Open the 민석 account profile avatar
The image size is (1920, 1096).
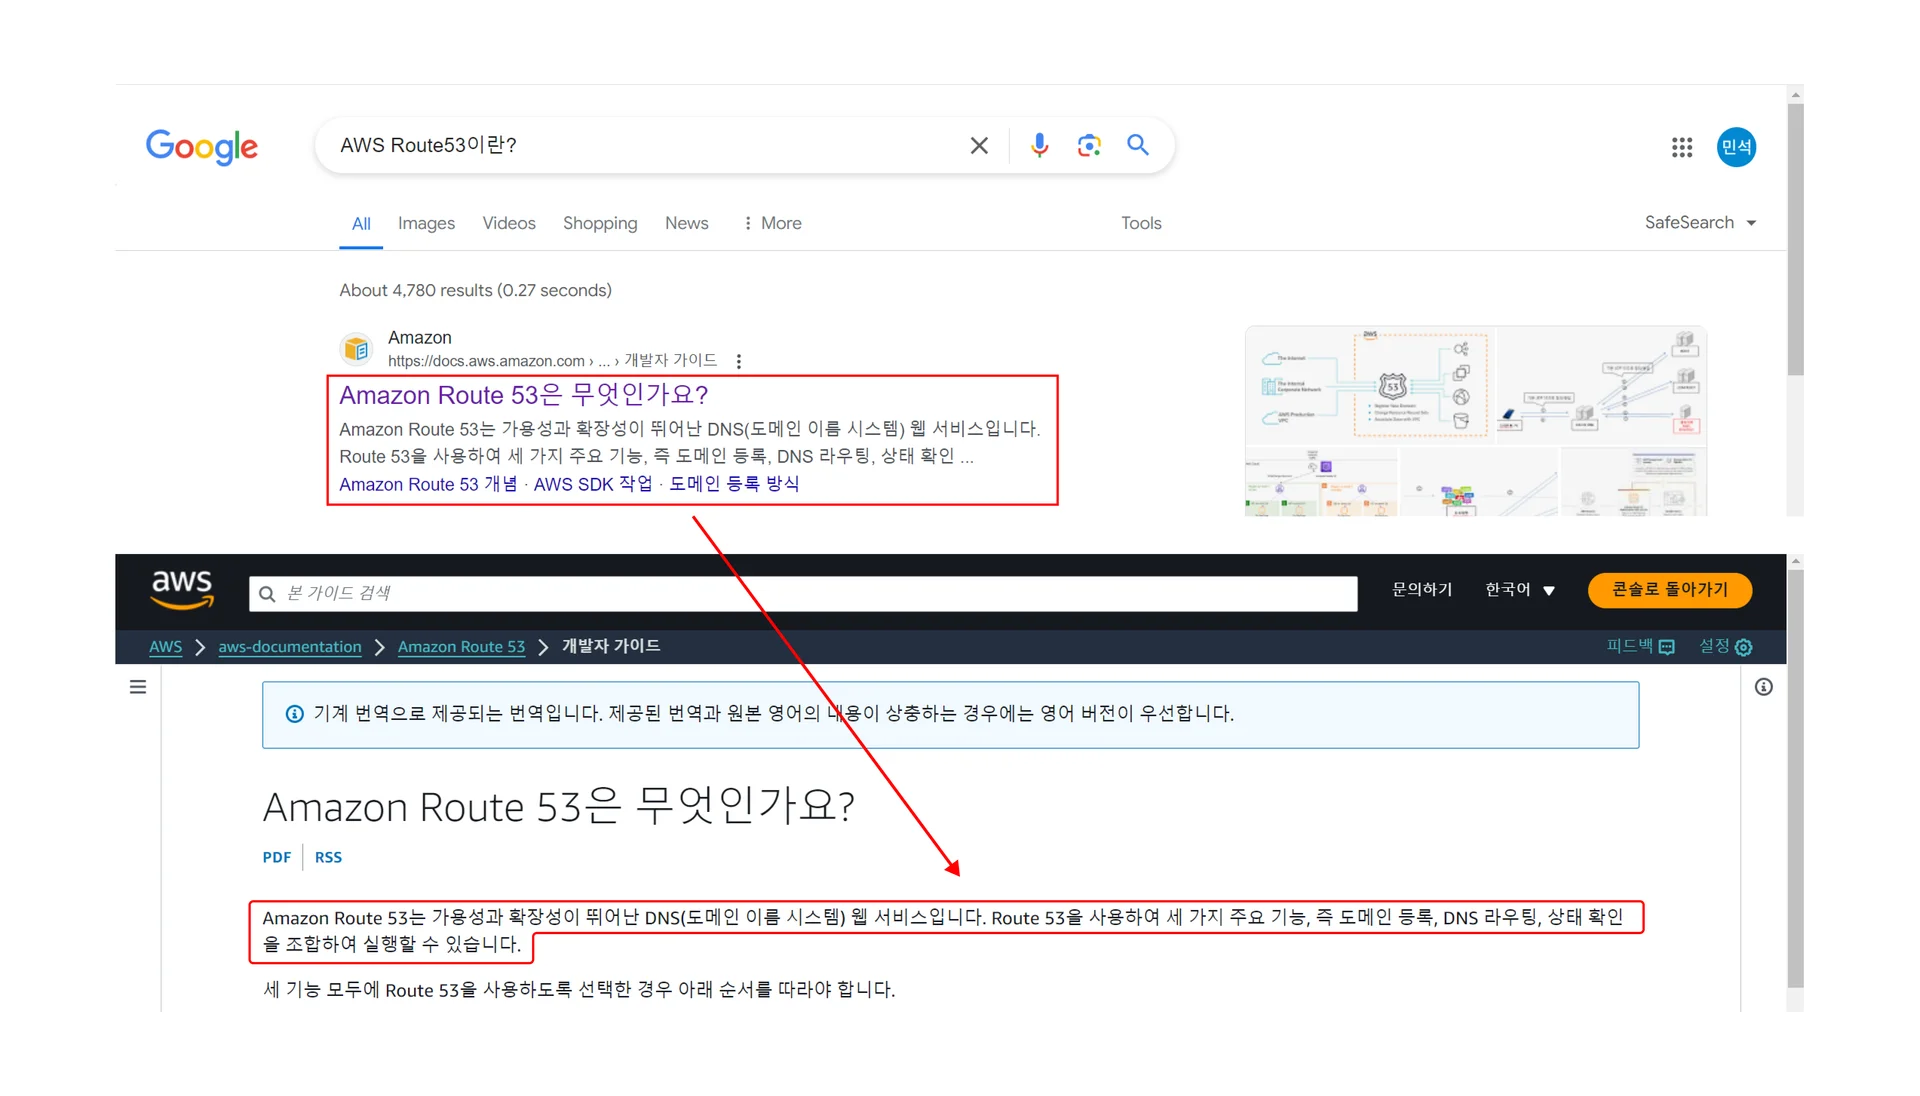[1736, 147]
